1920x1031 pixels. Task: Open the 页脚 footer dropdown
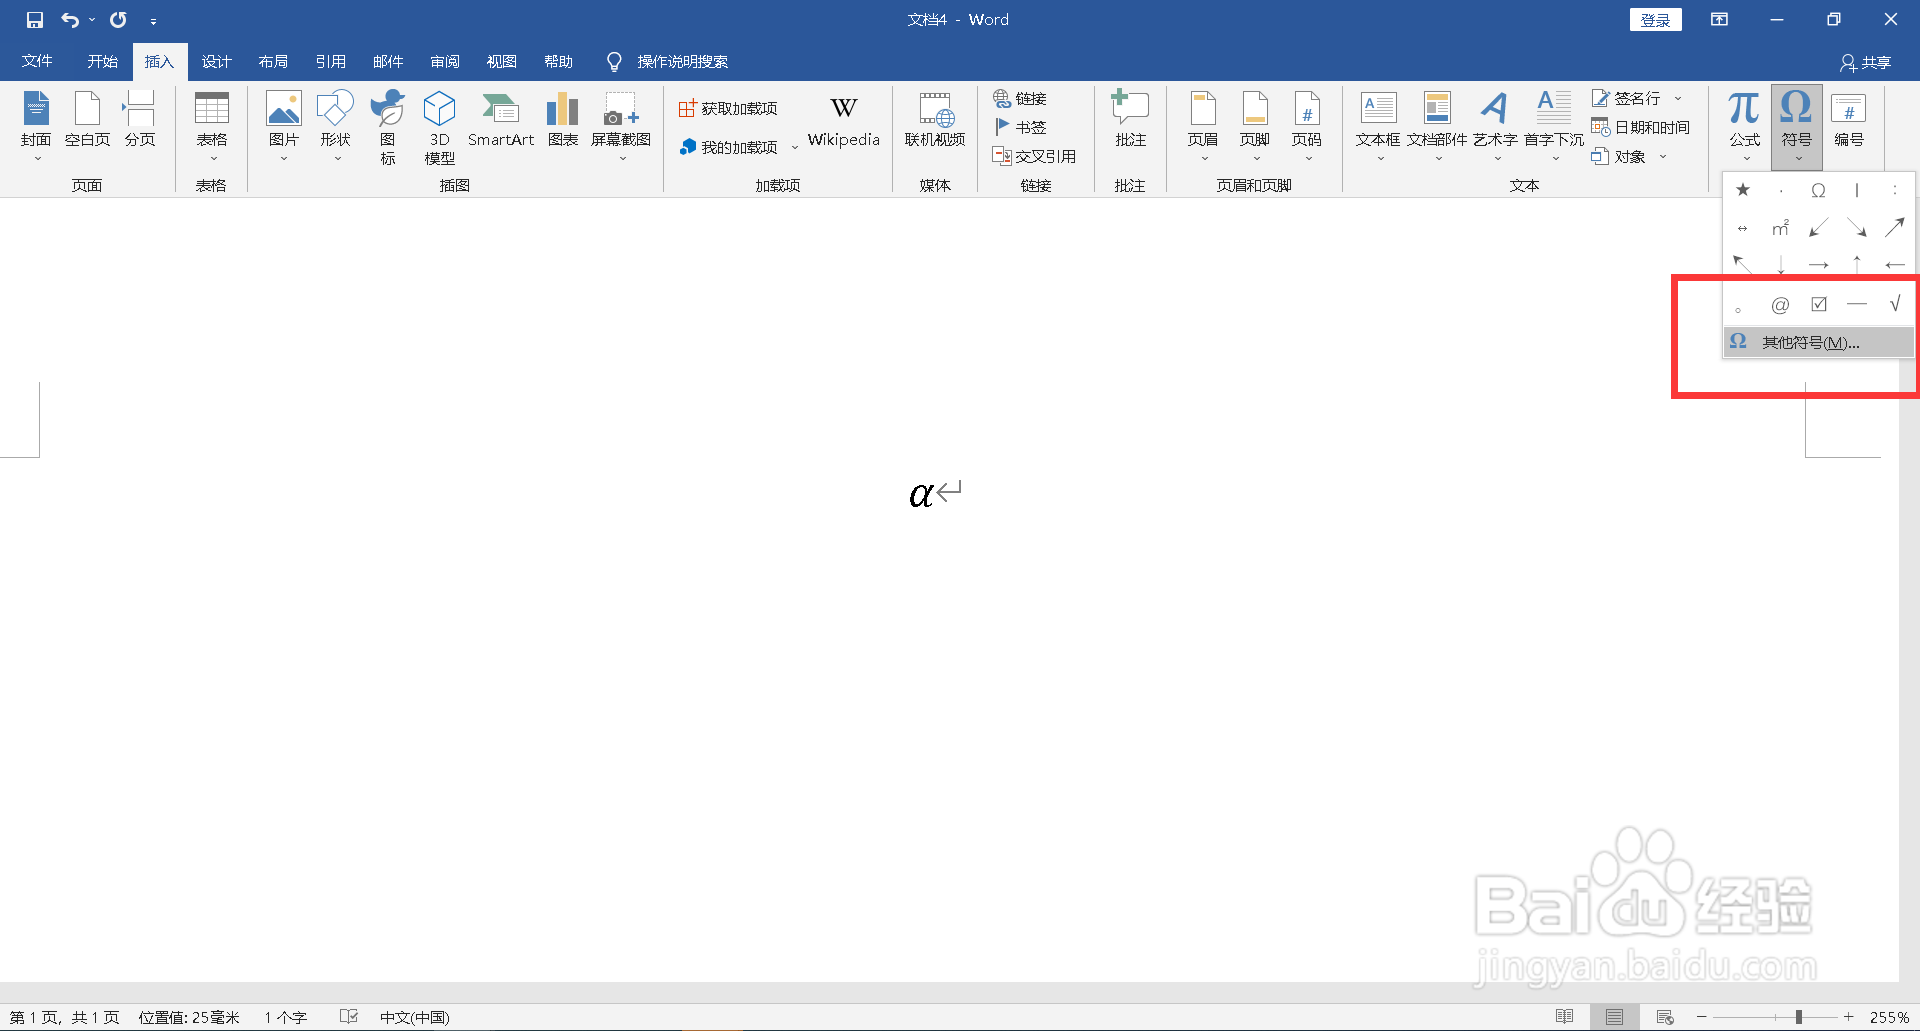tap(1255, 125)
